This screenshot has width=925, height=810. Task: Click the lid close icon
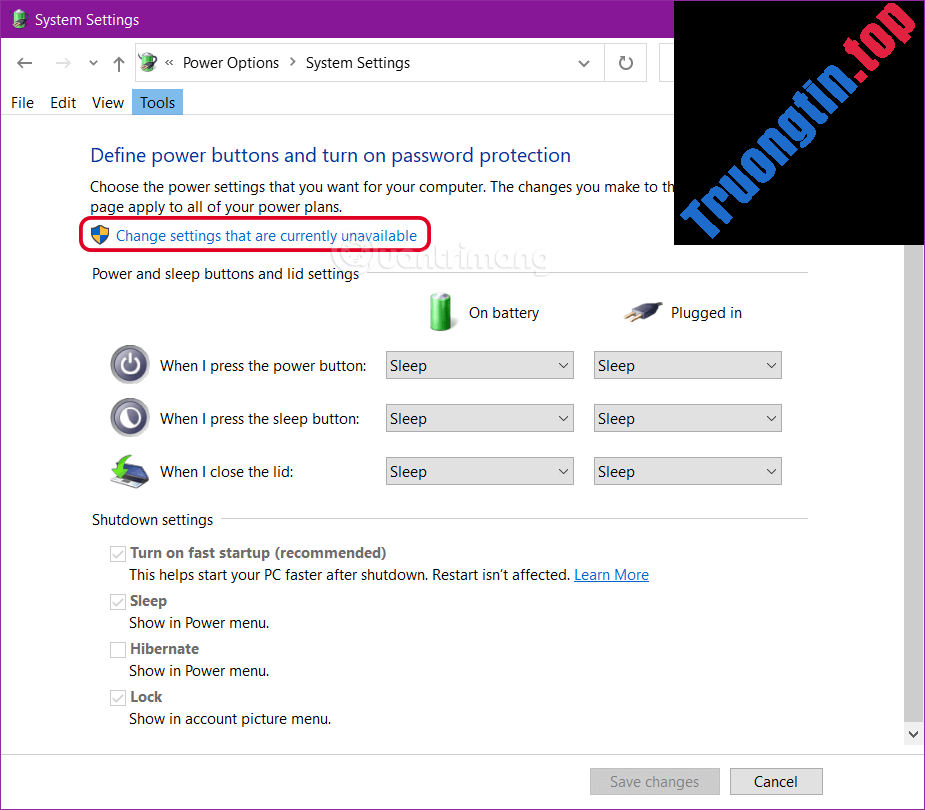128,471
